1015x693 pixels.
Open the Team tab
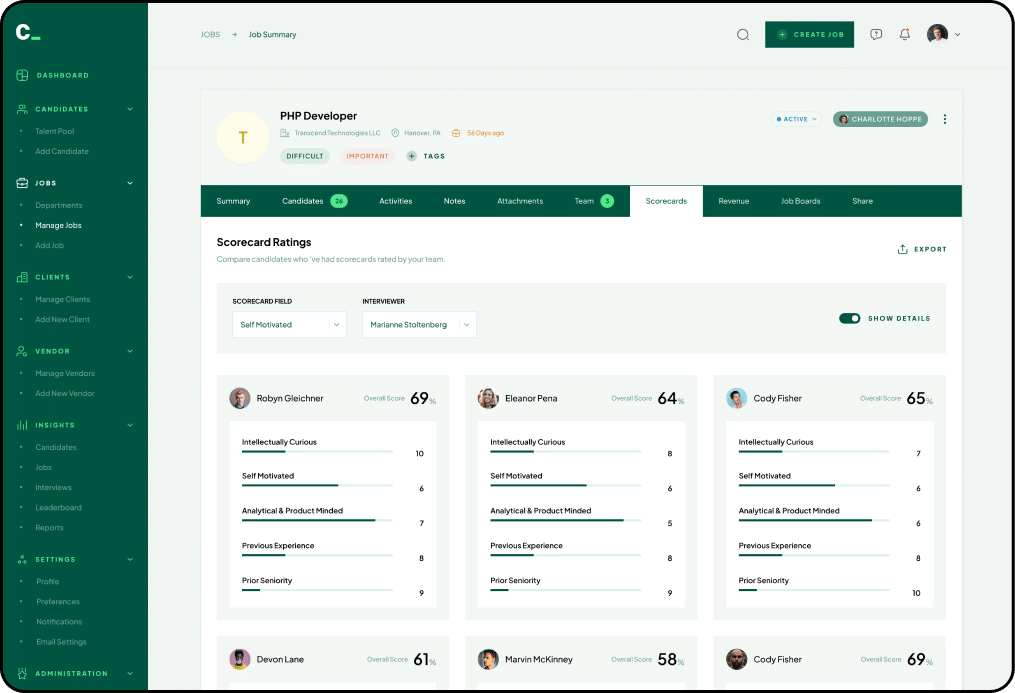pyautogui.click(x=594, y=201)
